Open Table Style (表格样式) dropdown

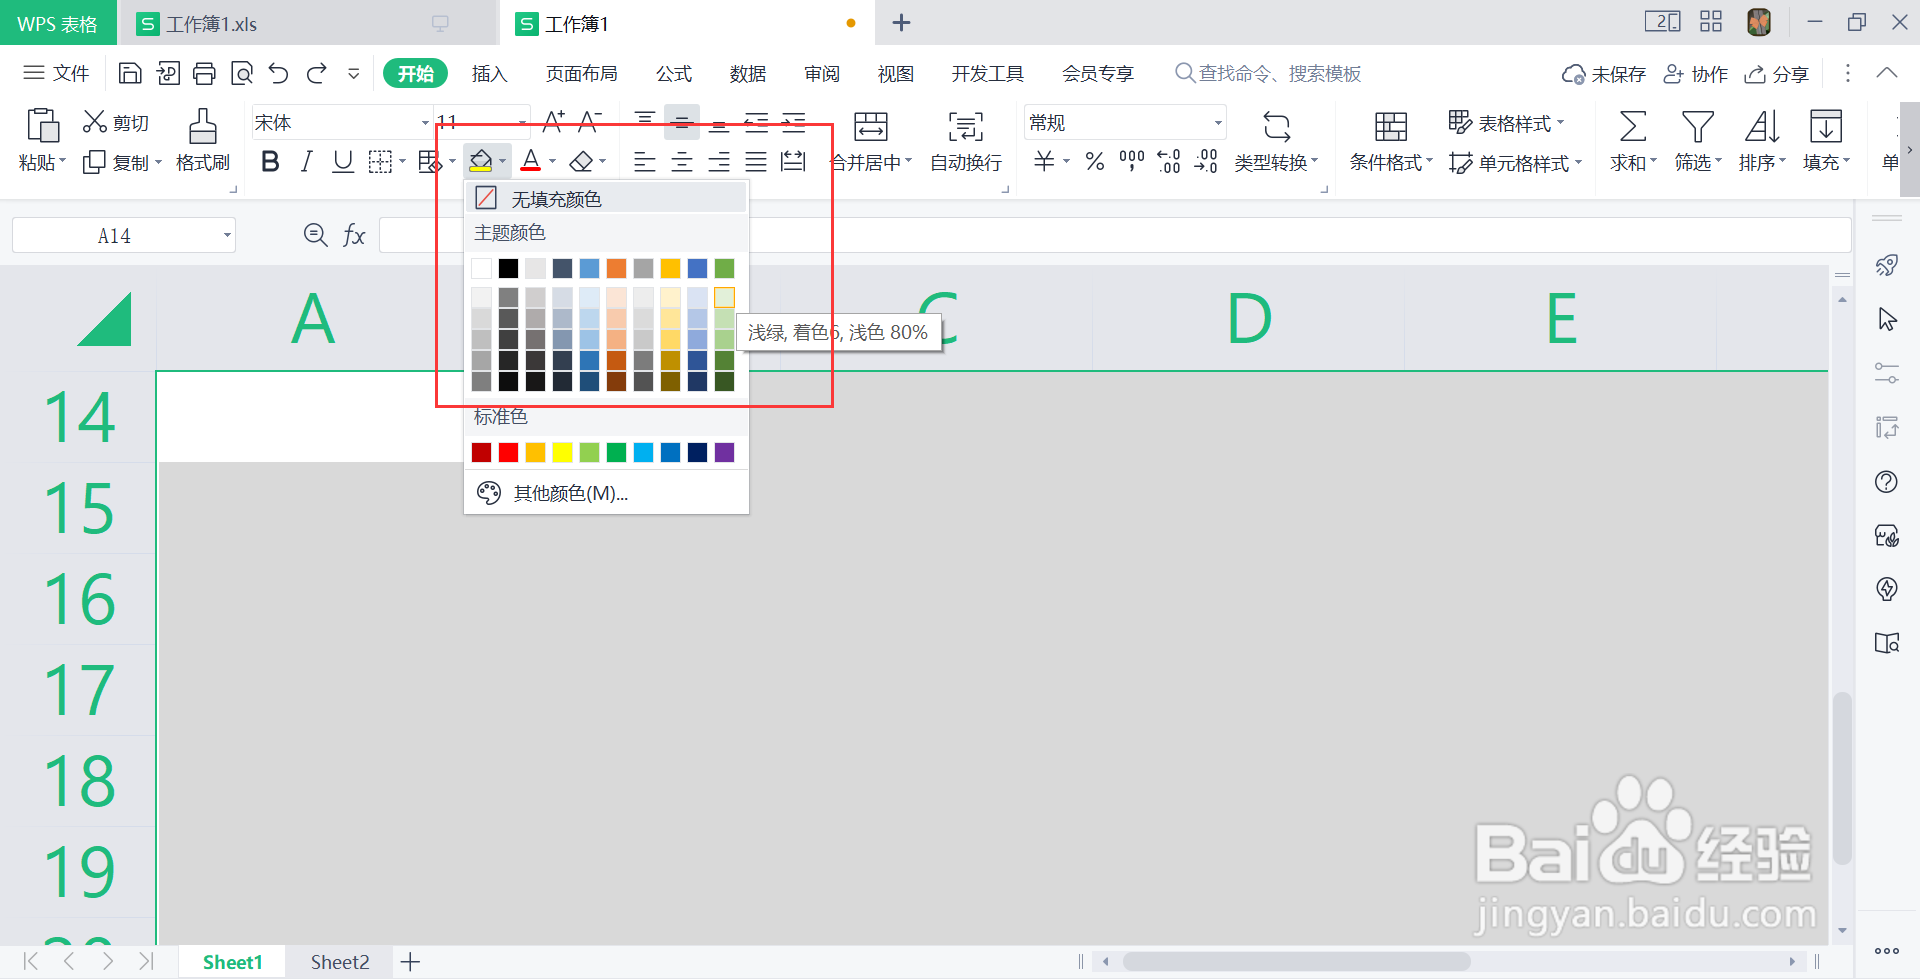tap(1507, 123)
